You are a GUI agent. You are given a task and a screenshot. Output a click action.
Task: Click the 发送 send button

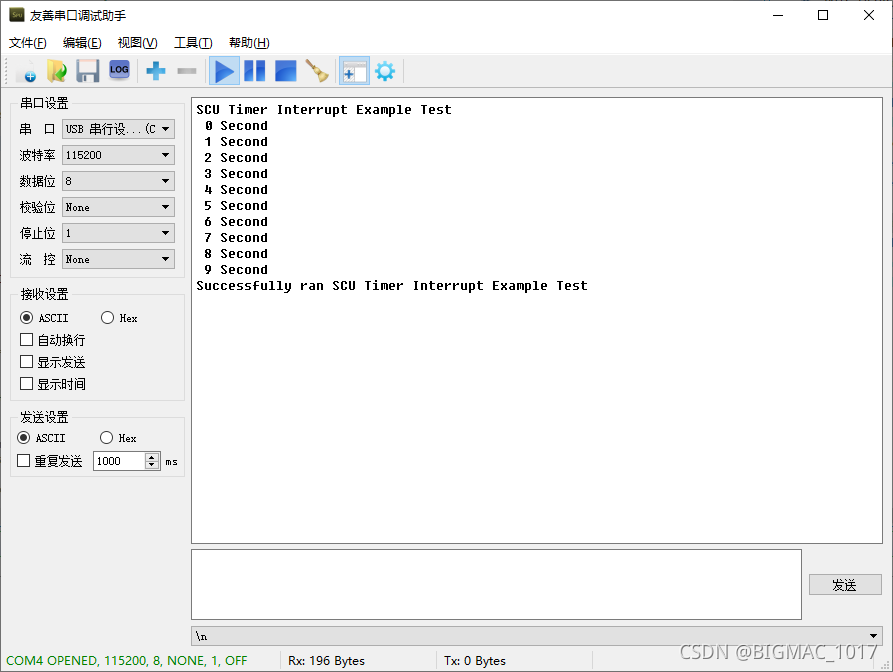coord(845,585)
